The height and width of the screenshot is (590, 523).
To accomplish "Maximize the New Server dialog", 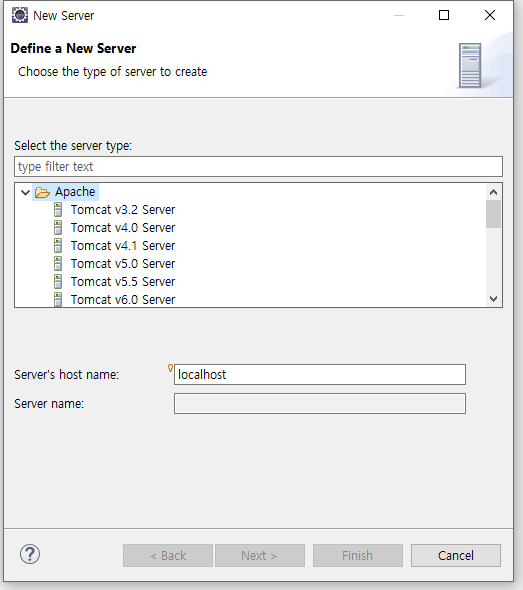I will point(444,15).
